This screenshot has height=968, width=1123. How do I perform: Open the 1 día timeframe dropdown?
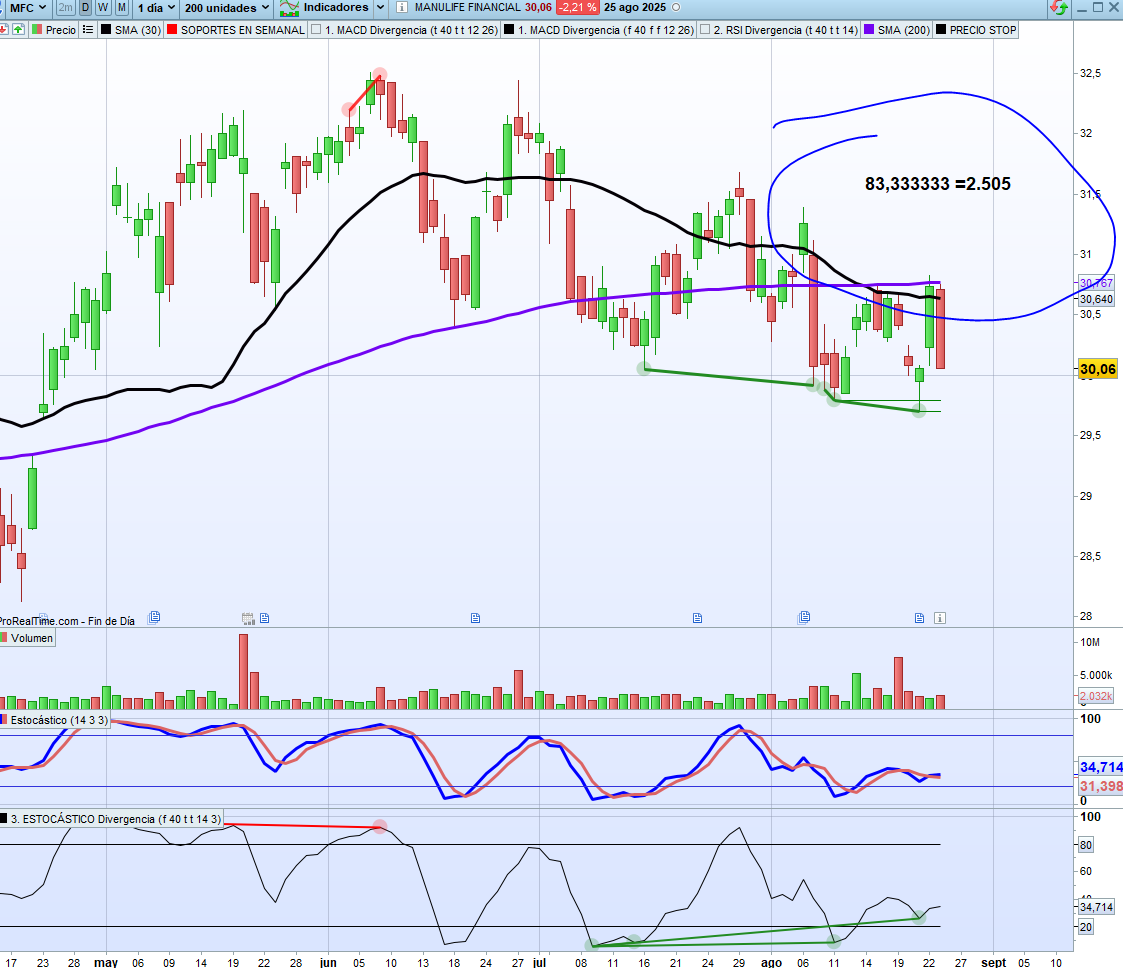pyautogui.click(x=157, y=8)
